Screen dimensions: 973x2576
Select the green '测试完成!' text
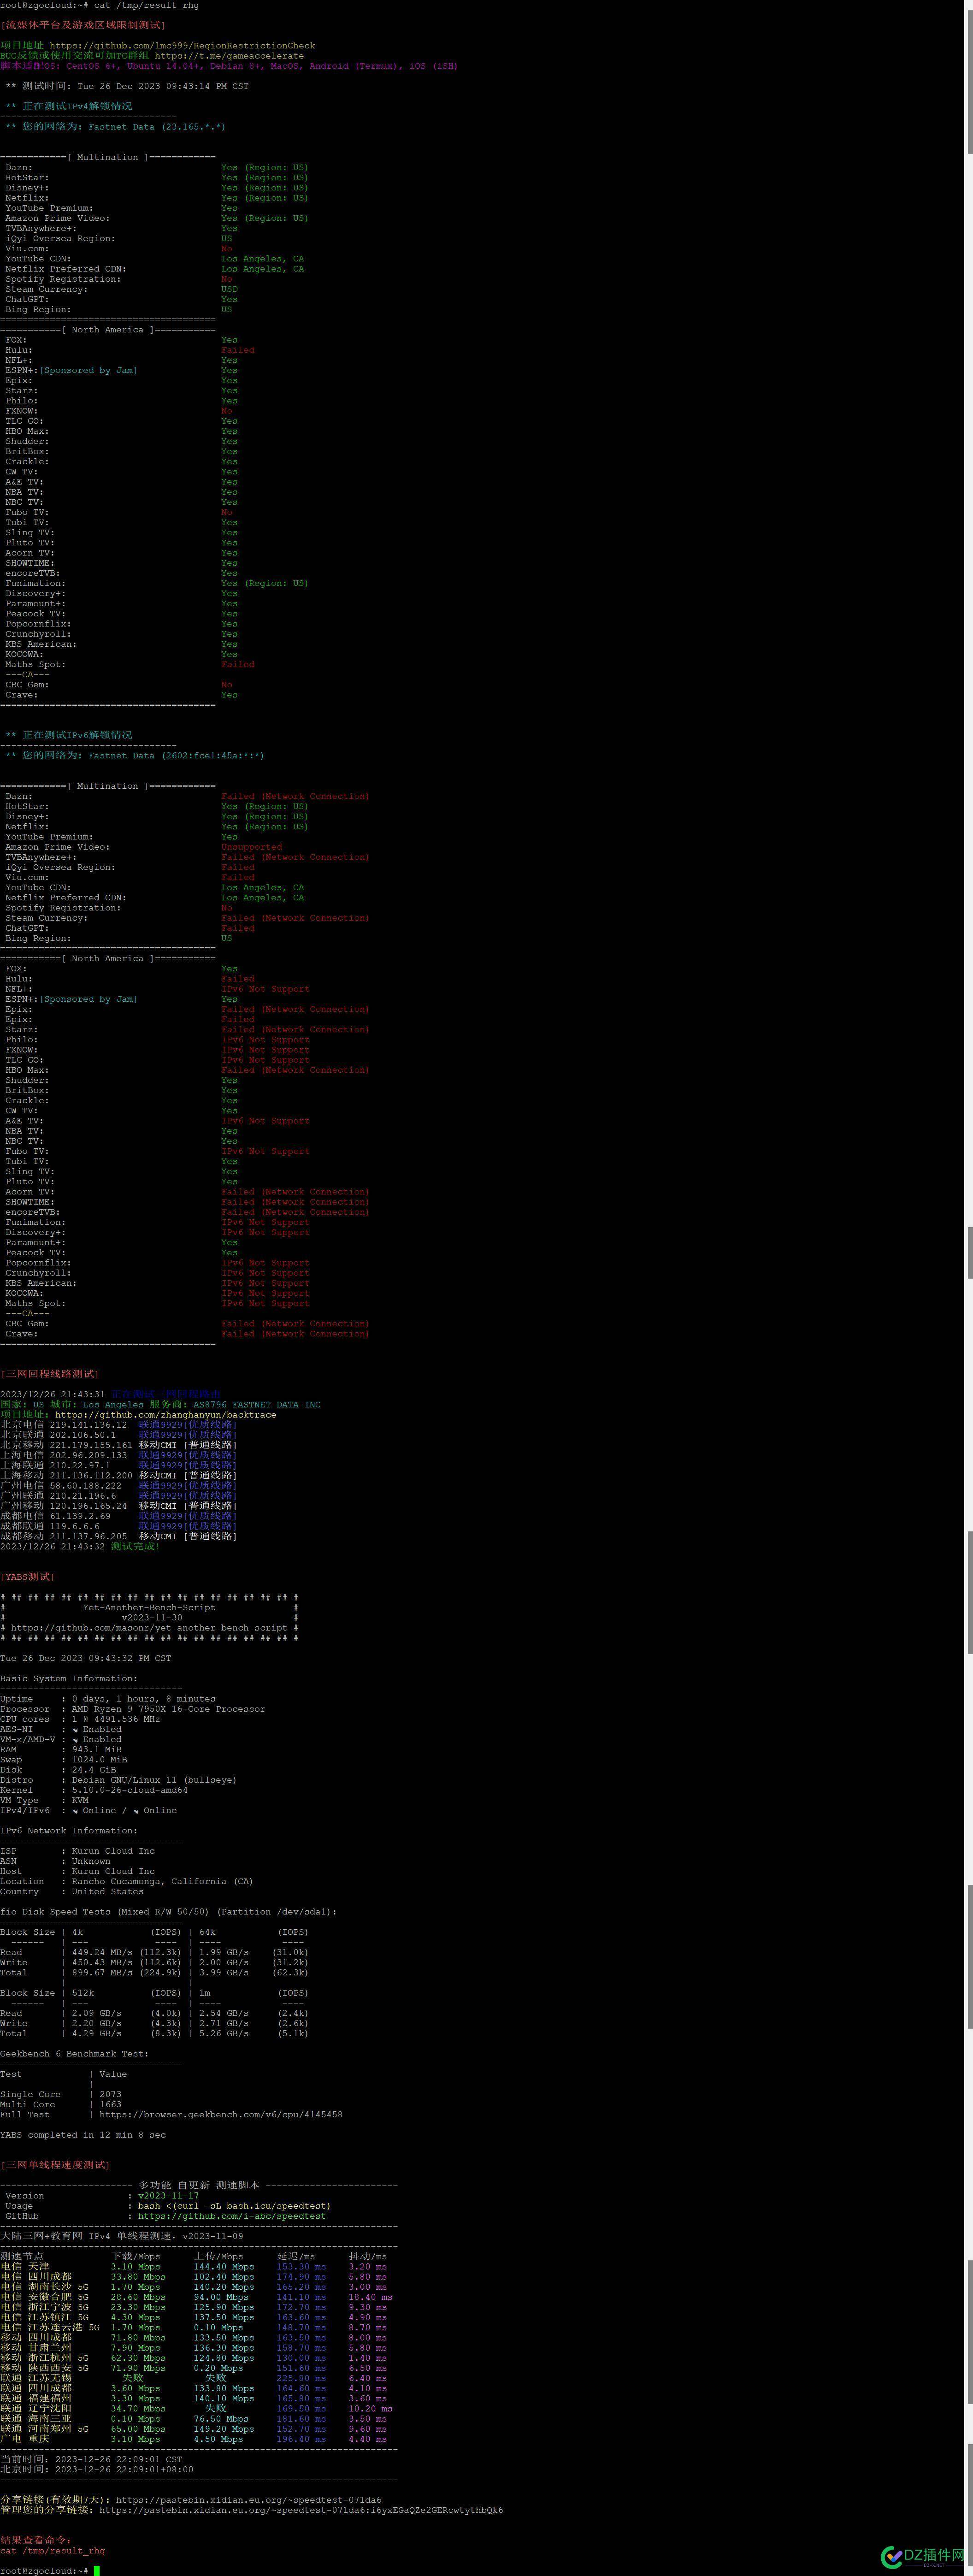pos(135,1546)
